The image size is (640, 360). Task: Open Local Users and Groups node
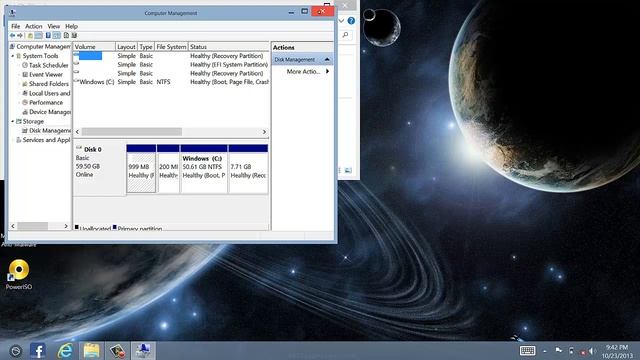[49, 93]
